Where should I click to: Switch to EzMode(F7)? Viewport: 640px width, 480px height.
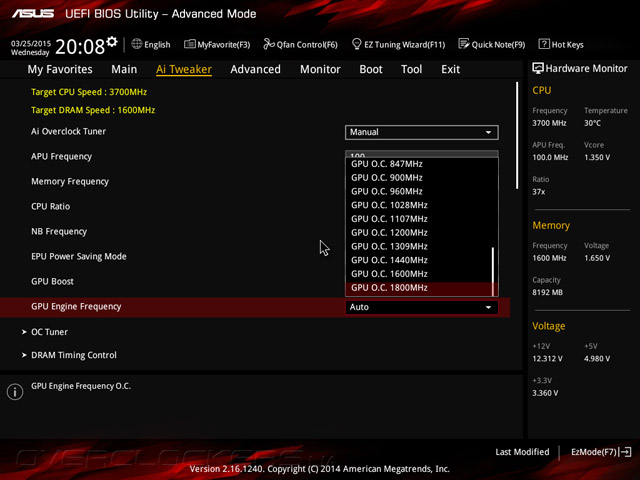(x=601, y=452)
